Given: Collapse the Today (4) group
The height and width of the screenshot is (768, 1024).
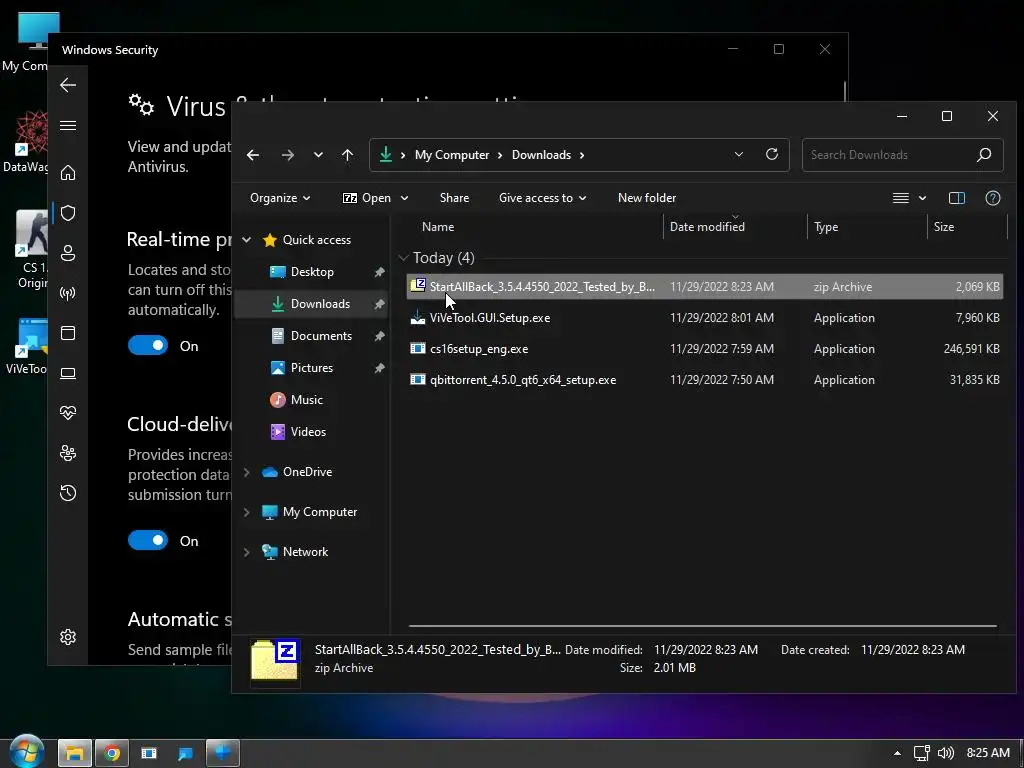Looking at the screenshot, I should (x=404, y=258).
